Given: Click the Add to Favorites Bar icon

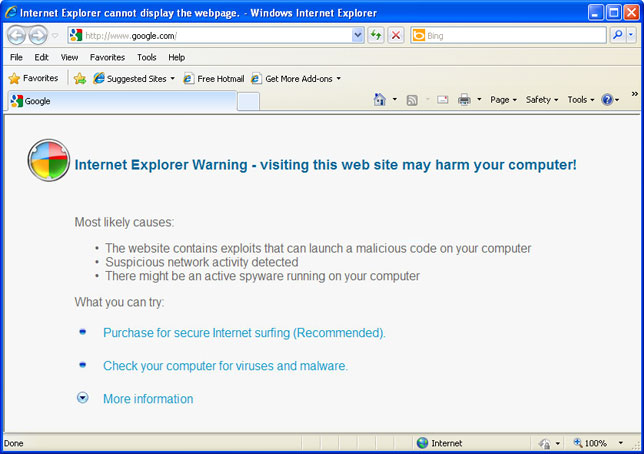Looking at the screenshot, I should click(80, 78).
